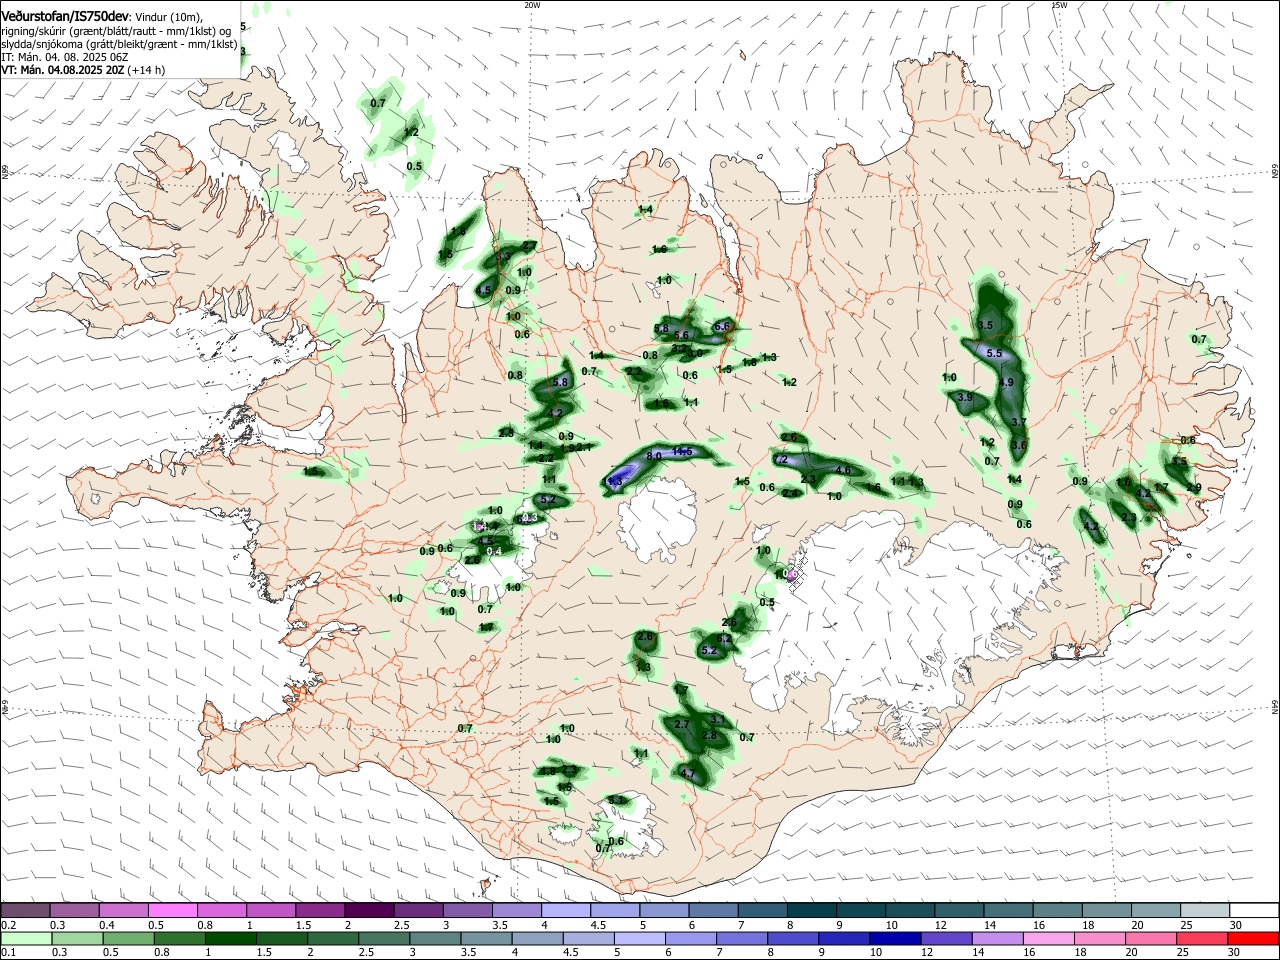This screenshot has height=960, width=1280.
Task: Click the 6.6 precipitation value in the north
Action: pyautogui.click(x=724, y=326)
